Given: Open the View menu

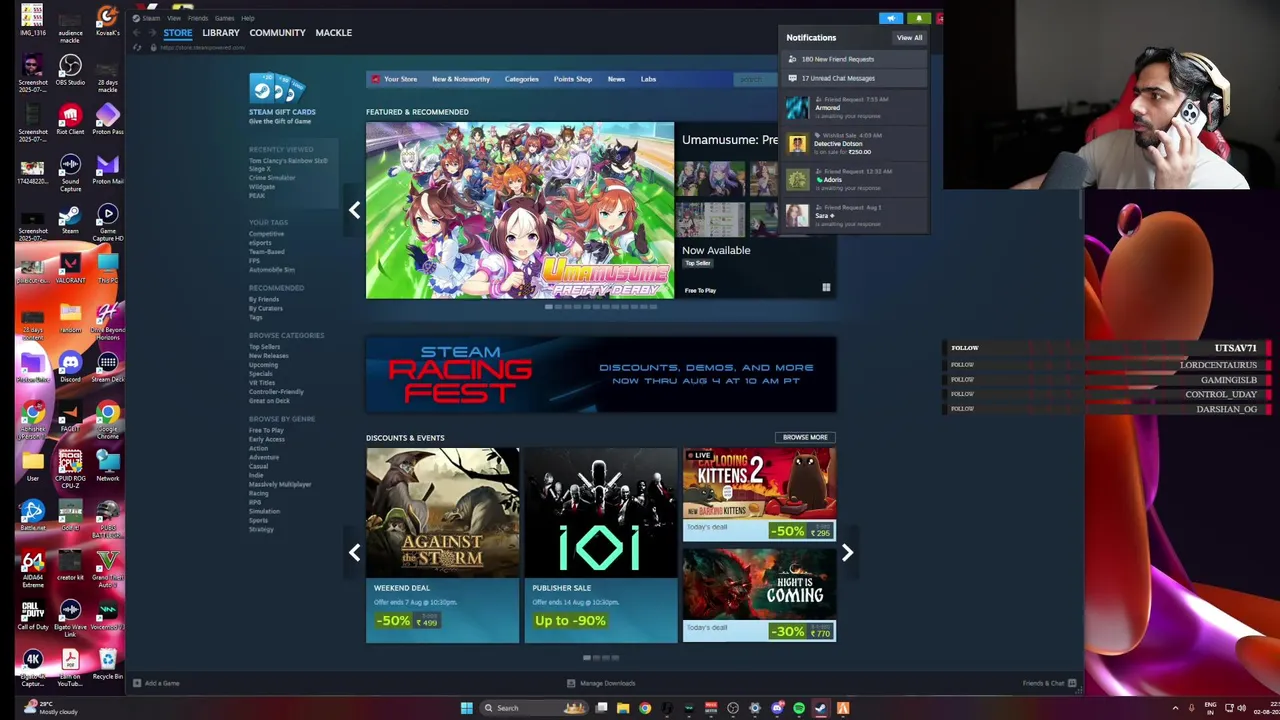Looking at the screenshot, I should [174, 18].
